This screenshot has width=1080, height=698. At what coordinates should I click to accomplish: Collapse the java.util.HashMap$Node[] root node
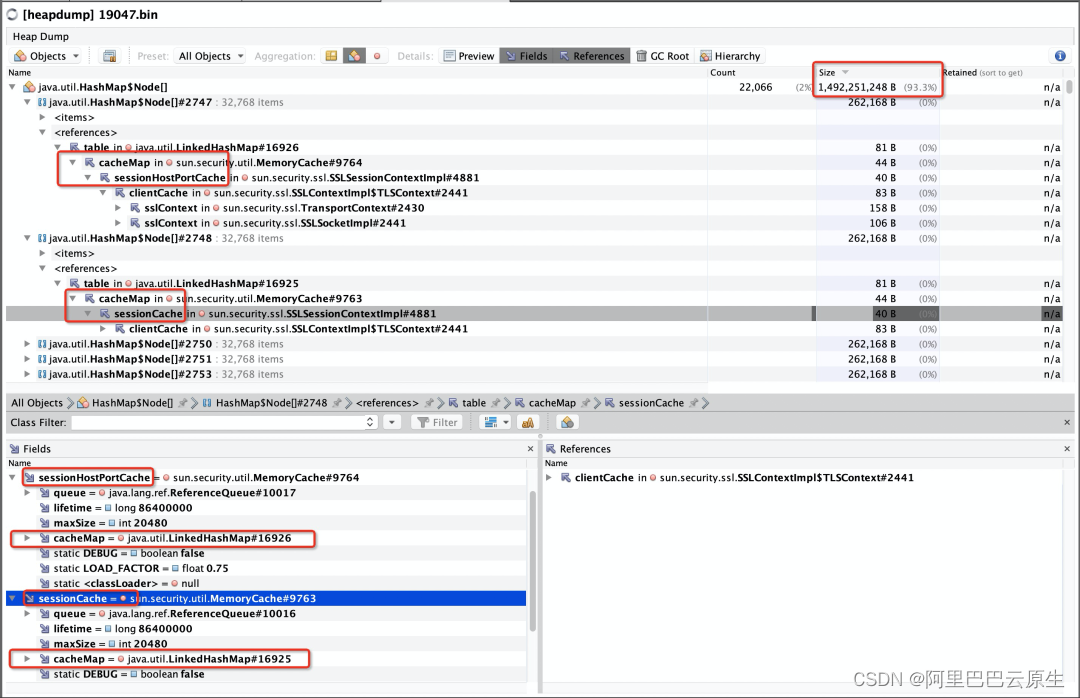tap(12, 87)
